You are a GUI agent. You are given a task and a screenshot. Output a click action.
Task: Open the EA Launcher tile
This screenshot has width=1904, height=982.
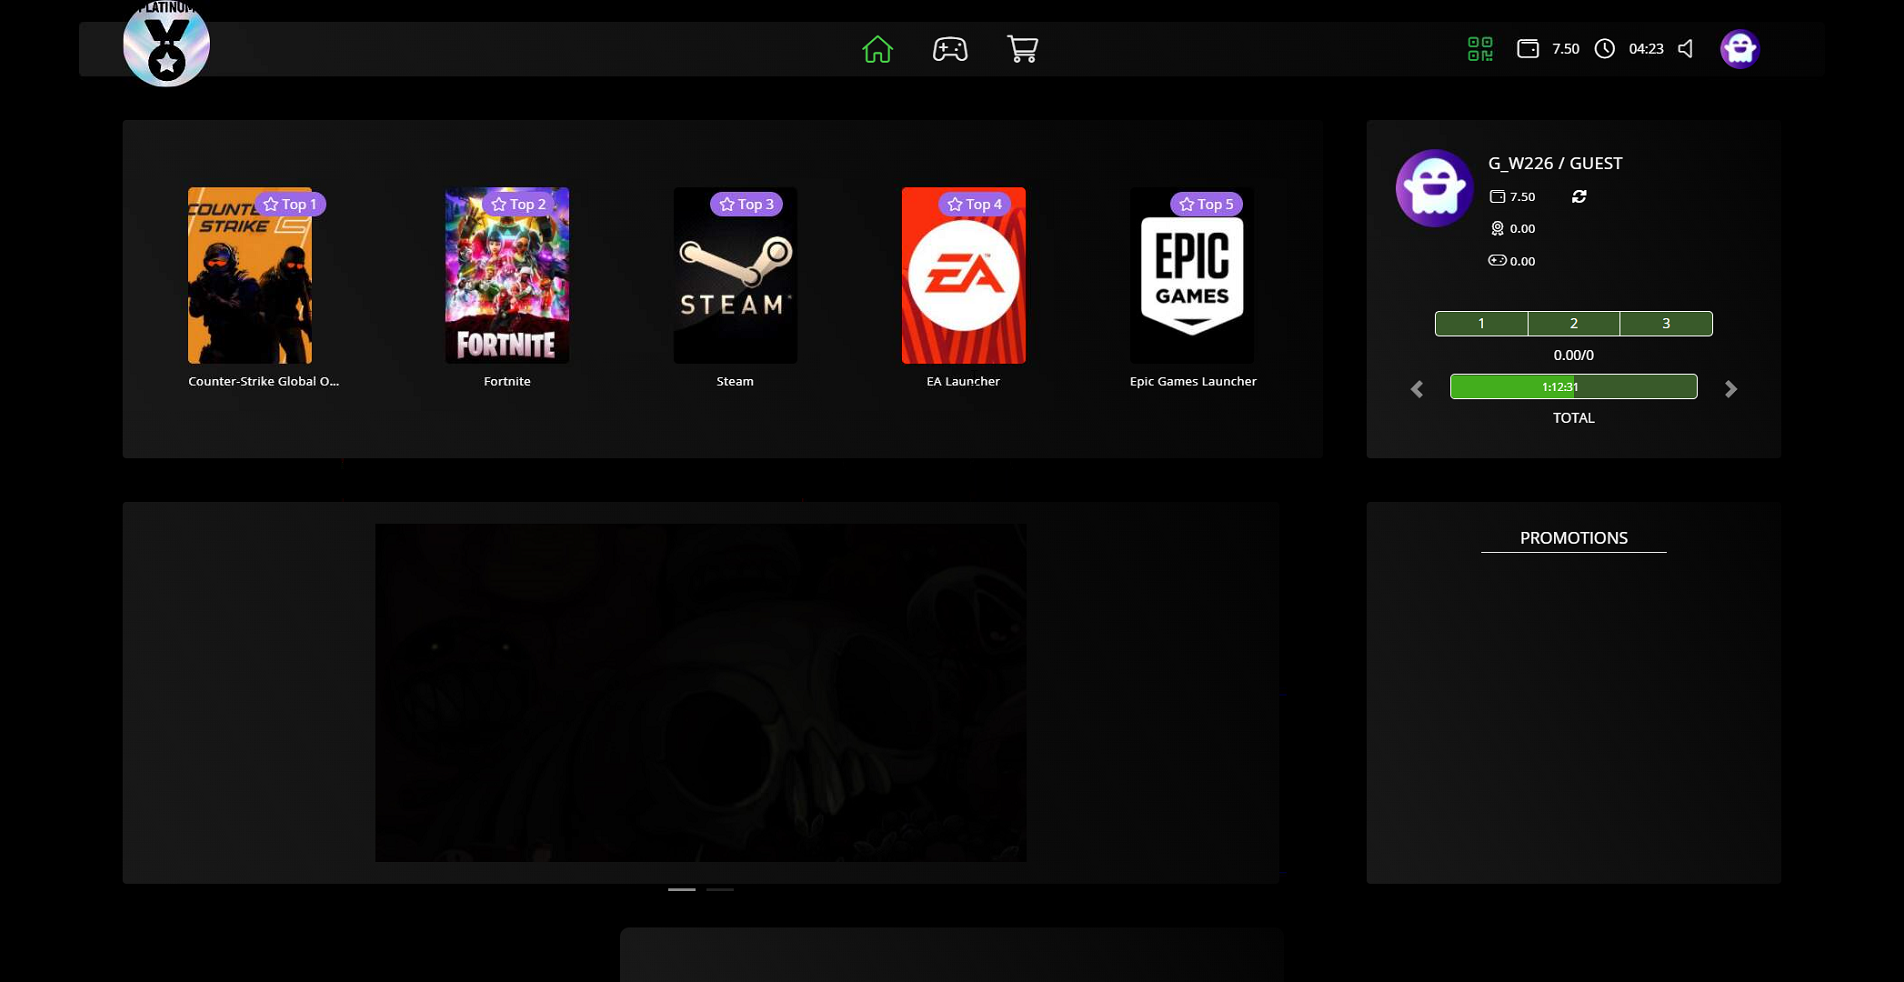point(963,275)
